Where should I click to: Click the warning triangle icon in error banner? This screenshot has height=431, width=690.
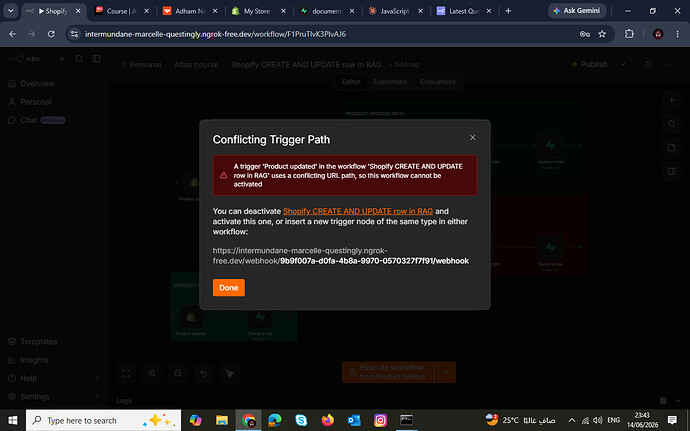tap(224, 175)
